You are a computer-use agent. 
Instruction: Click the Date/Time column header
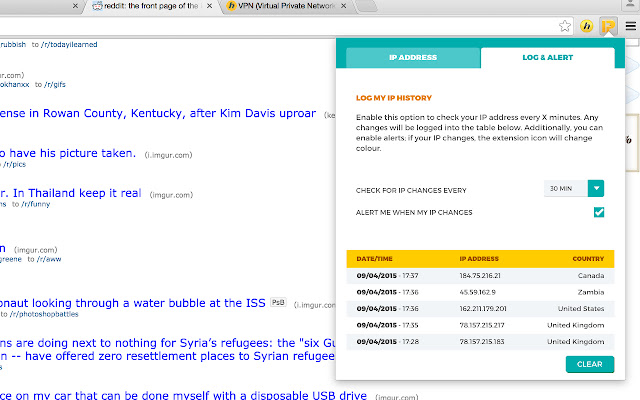point(375,257)
